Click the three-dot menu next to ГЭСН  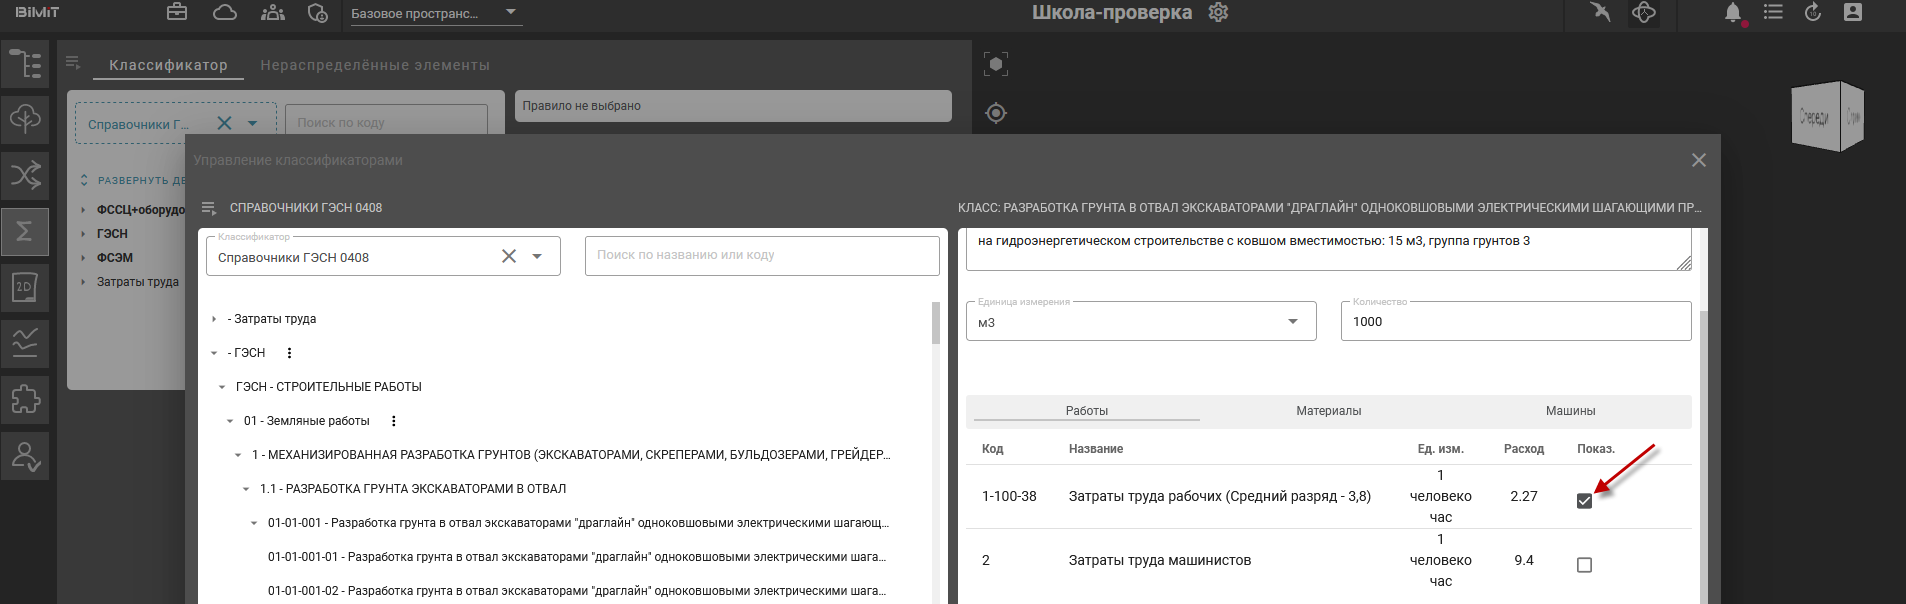point(289,353)
